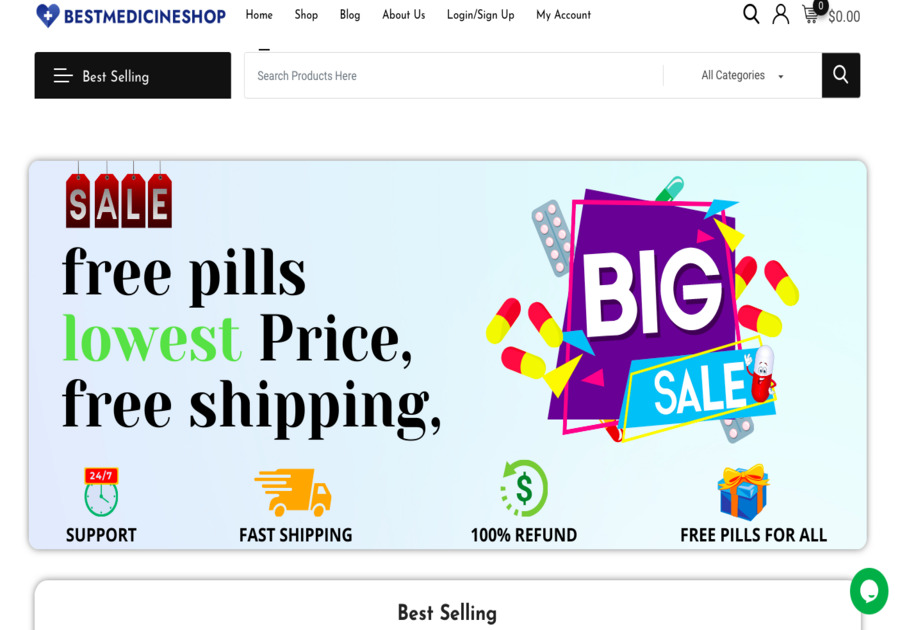Click the BIG SALE banner graphic

[x=642, y=310]
